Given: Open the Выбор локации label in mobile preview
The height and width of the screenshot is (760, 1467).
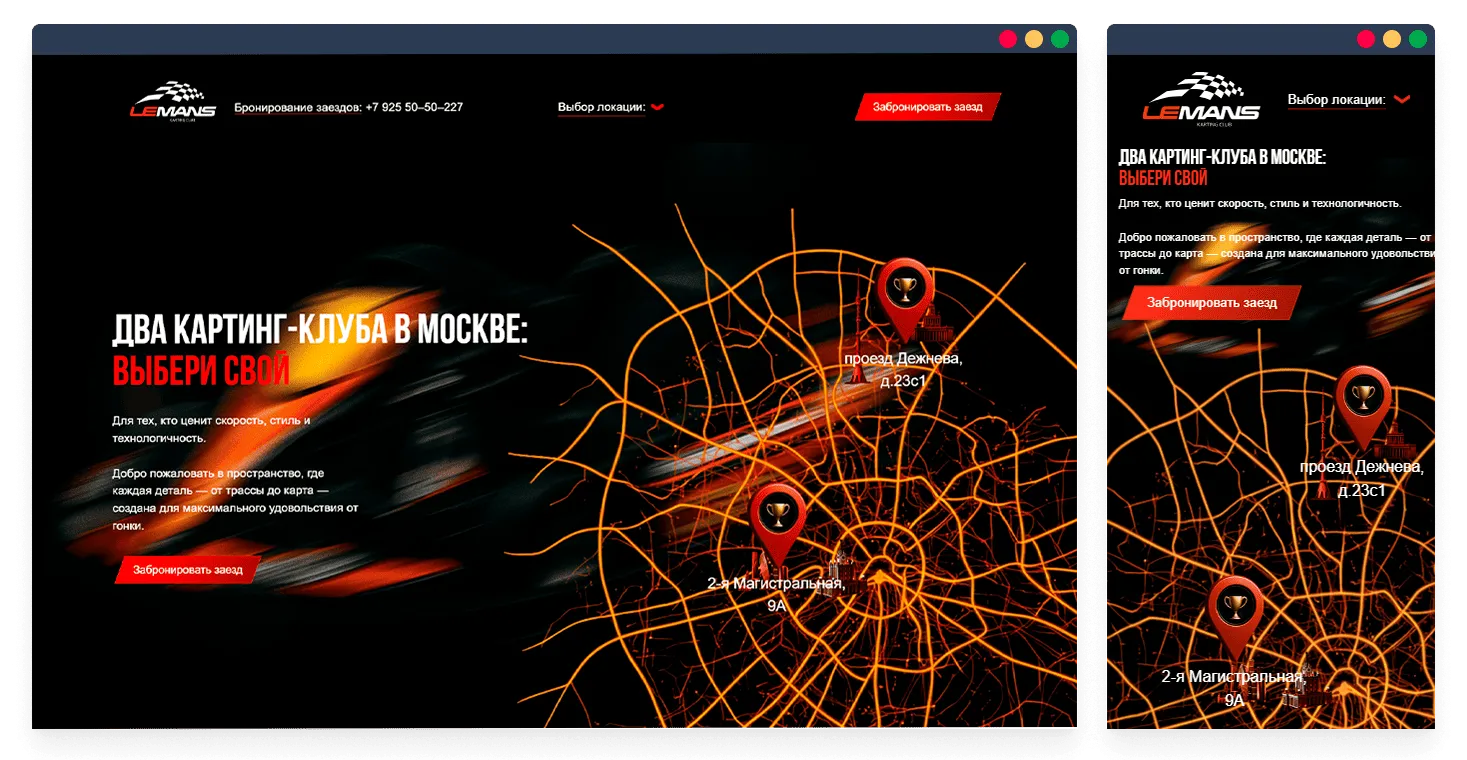Looking at the screenshot, I should (1335, 100).
